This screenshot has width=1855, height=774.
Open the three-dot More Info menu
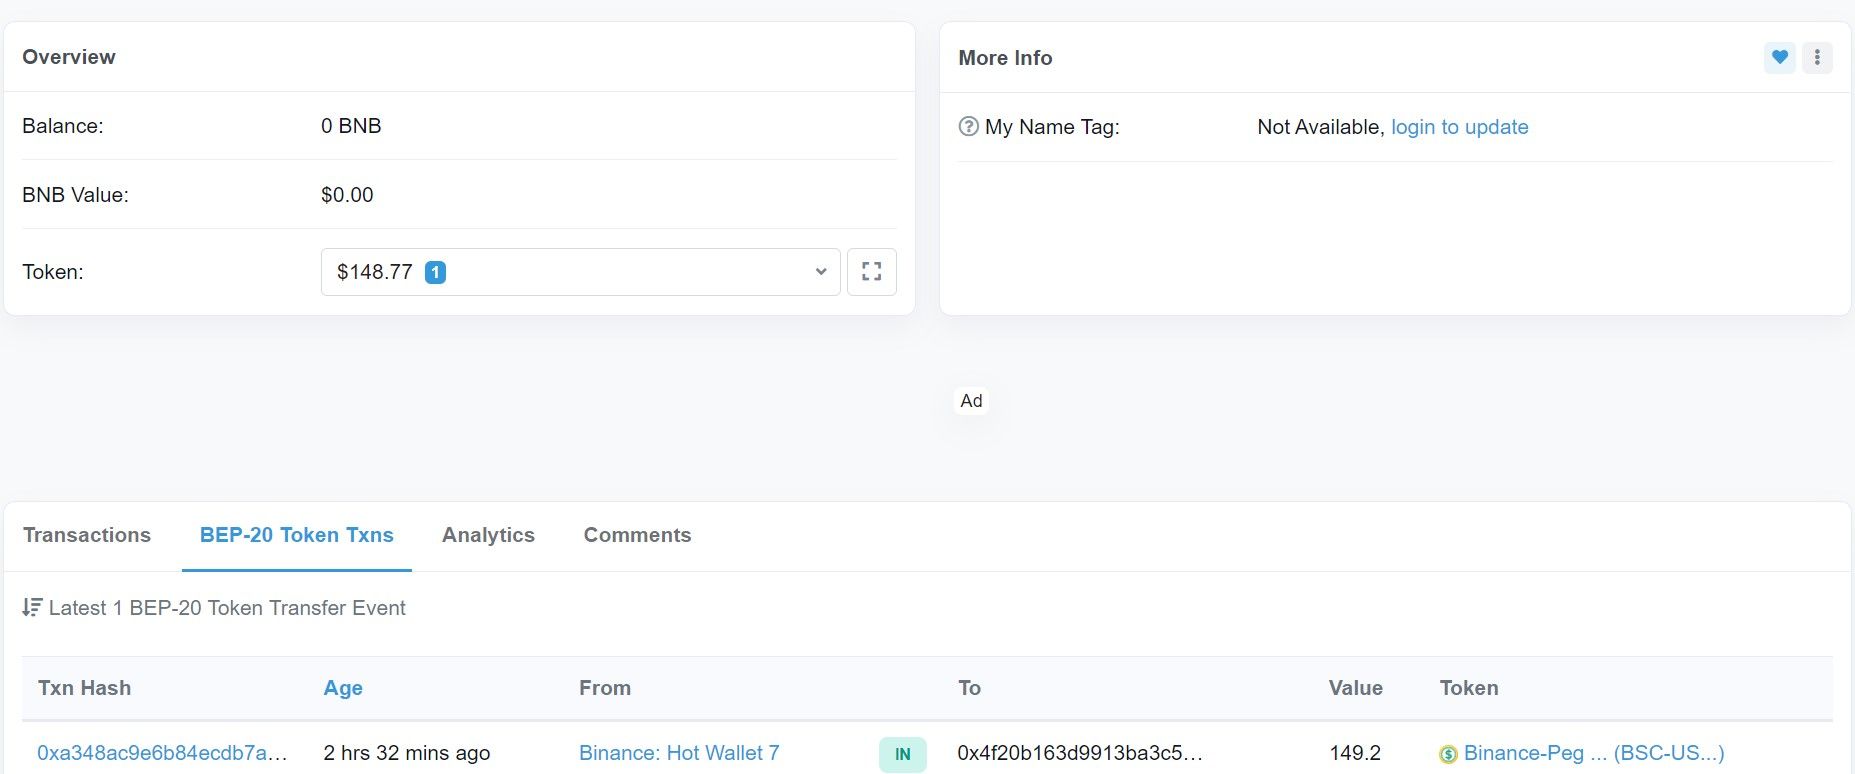(1817, 58)
